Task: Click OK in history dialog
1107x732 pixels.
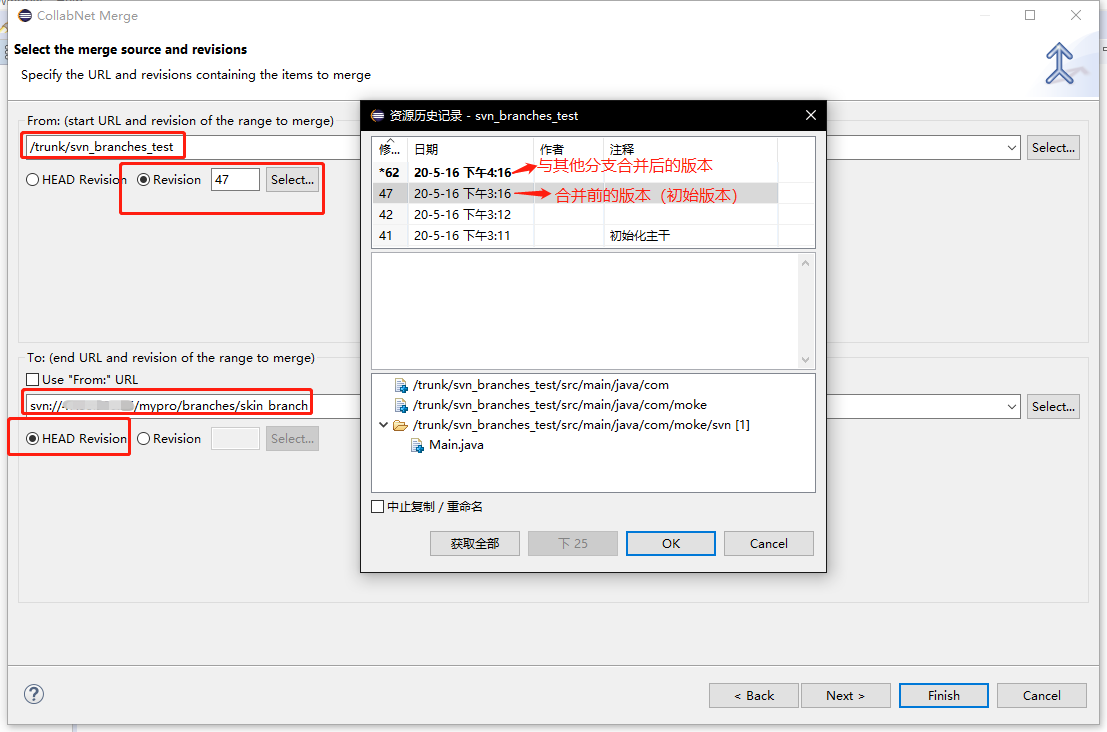Action: pos(671,544)
